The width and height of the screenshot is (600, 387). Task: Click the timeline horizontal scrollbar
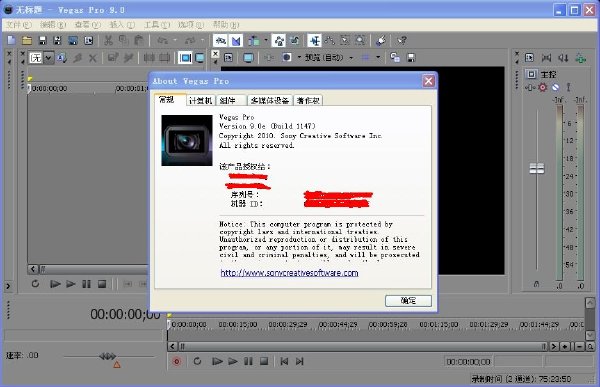tap(362, 347)
